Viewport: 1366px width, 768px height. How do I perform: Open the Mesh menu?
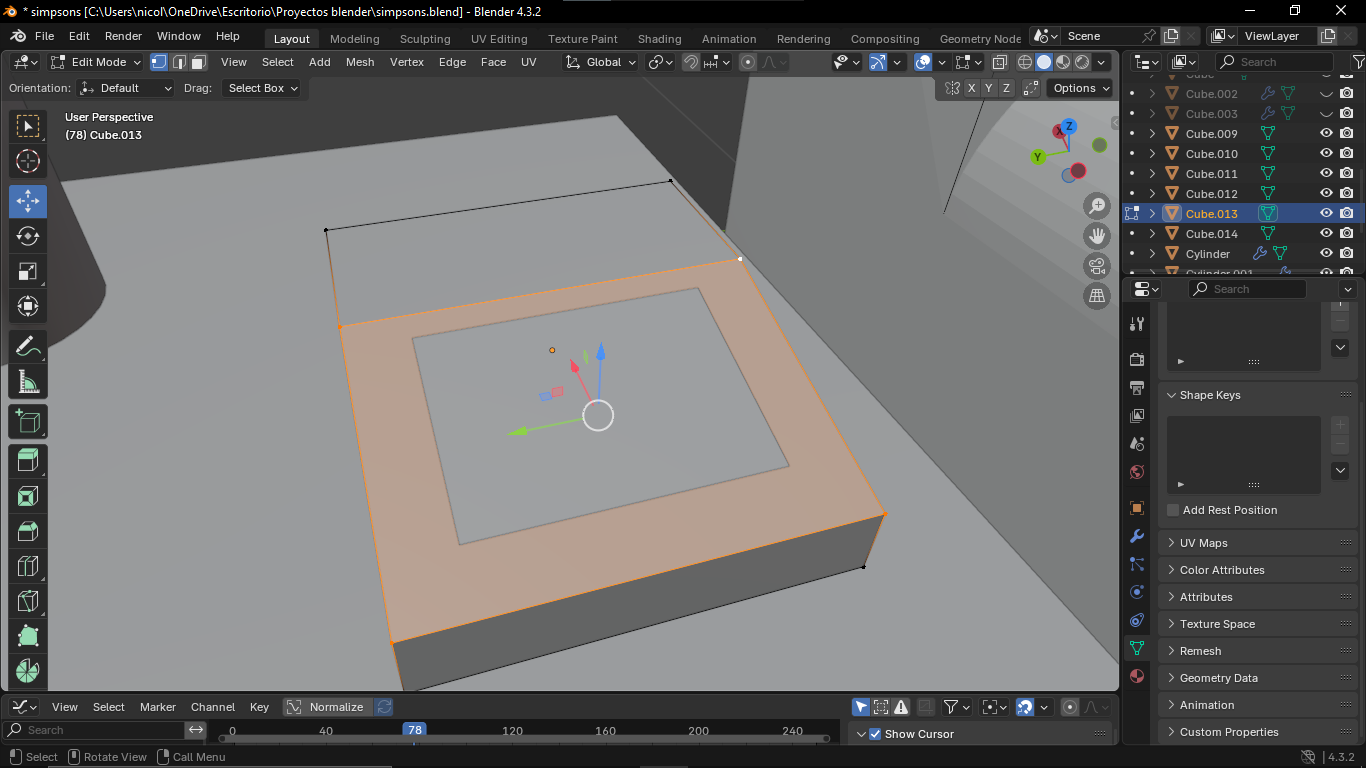point(360,62)
